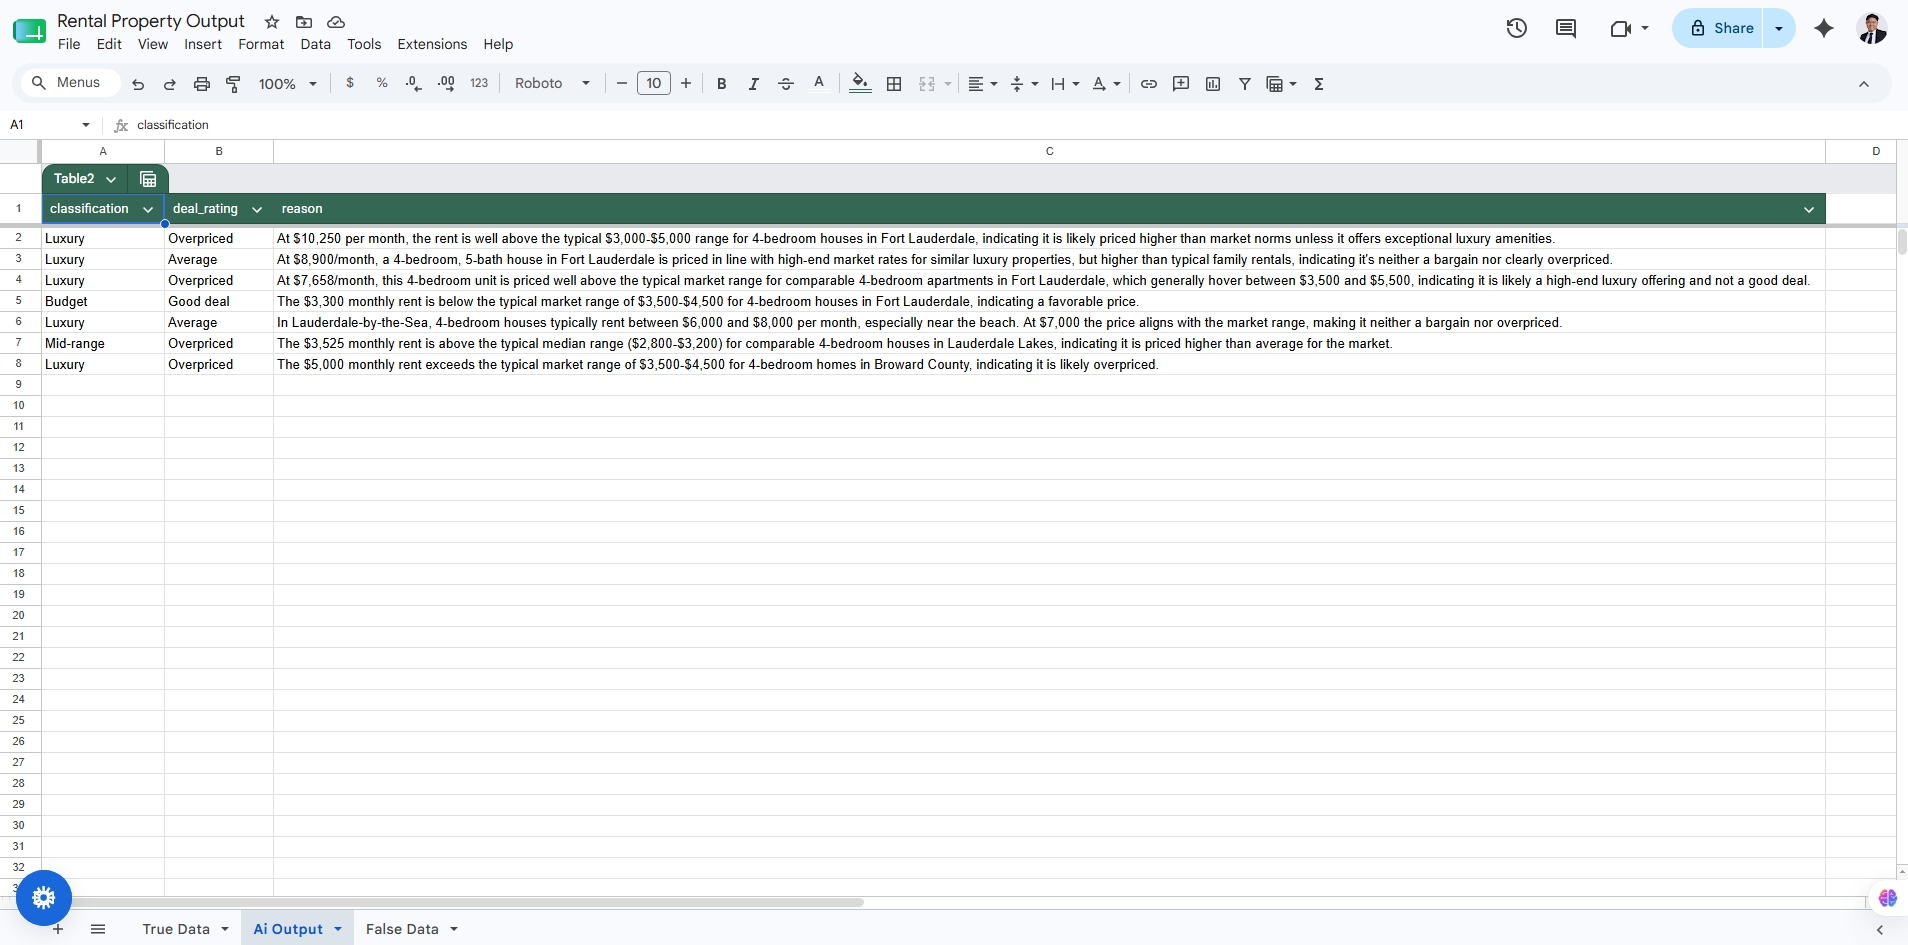Image resolution: width=1908 pixels, height=945 pixels.
Task: Switch to True Data sheet tab
Action: pyautogui.click(x=176, y=929)
